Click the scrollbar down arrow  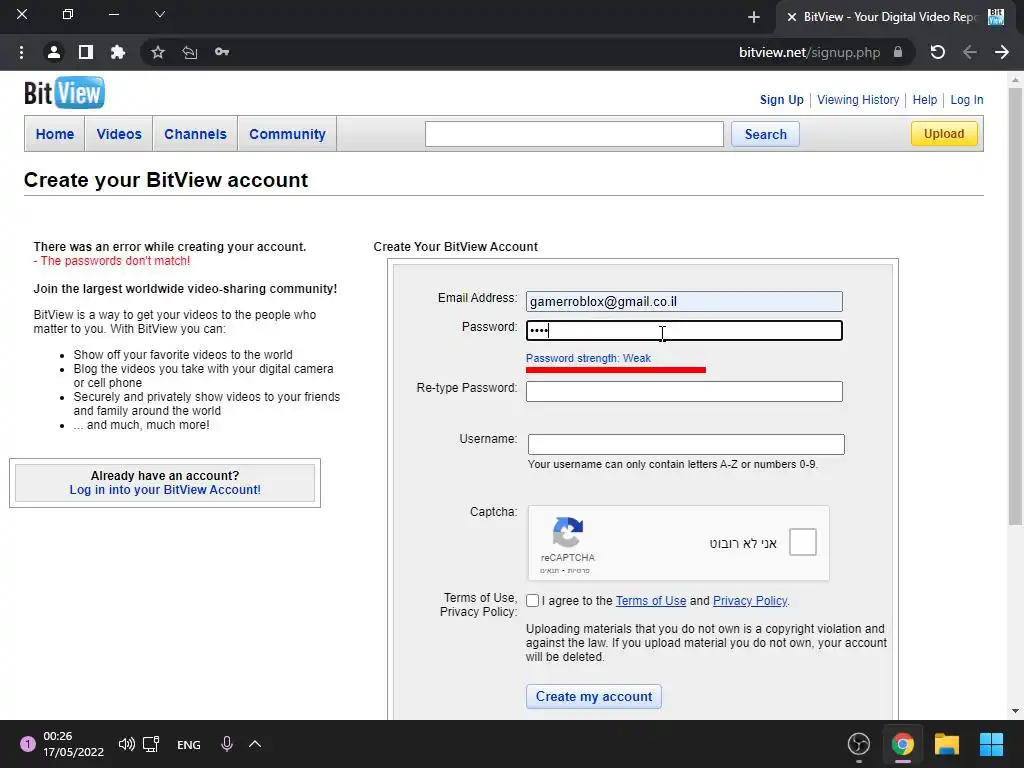coord(1015,711)
